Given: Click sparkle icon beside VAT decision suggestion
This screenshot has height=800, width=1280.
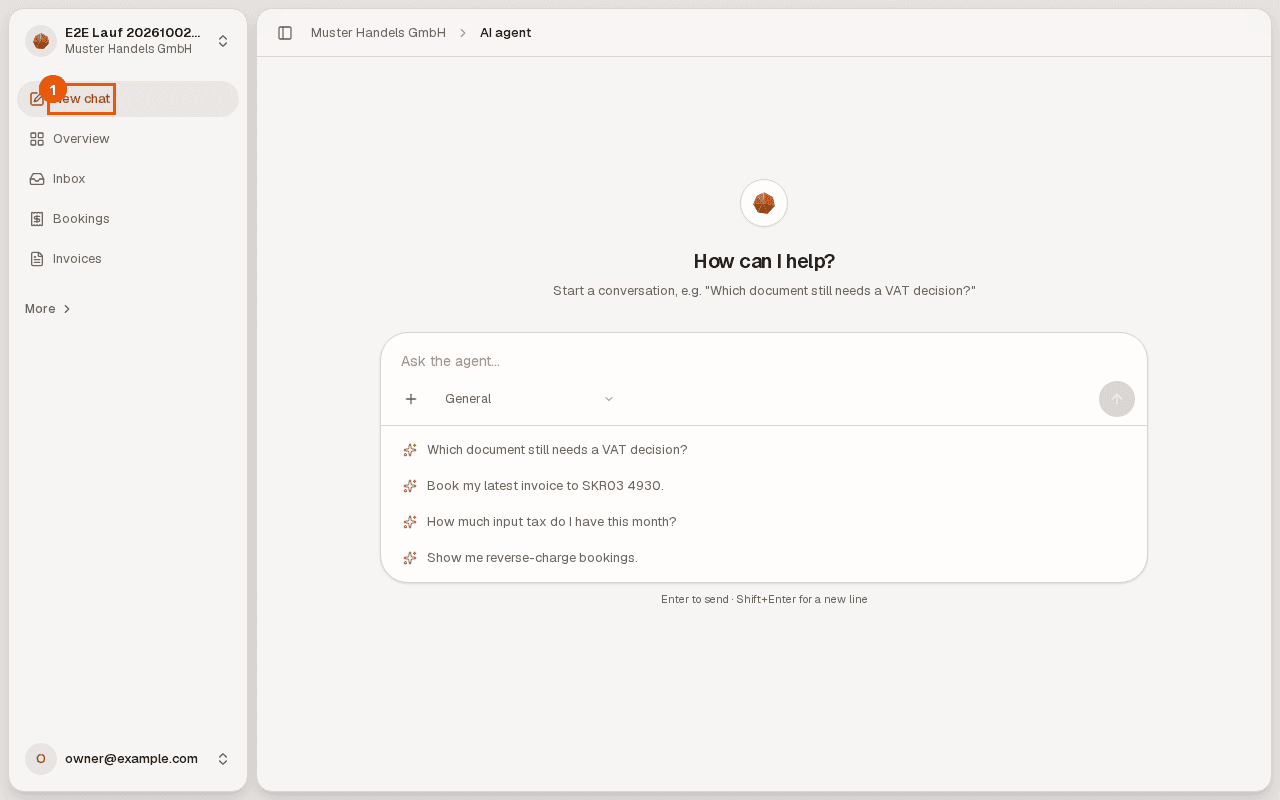Looking at the screenshot, I should (x=410, y=450).
